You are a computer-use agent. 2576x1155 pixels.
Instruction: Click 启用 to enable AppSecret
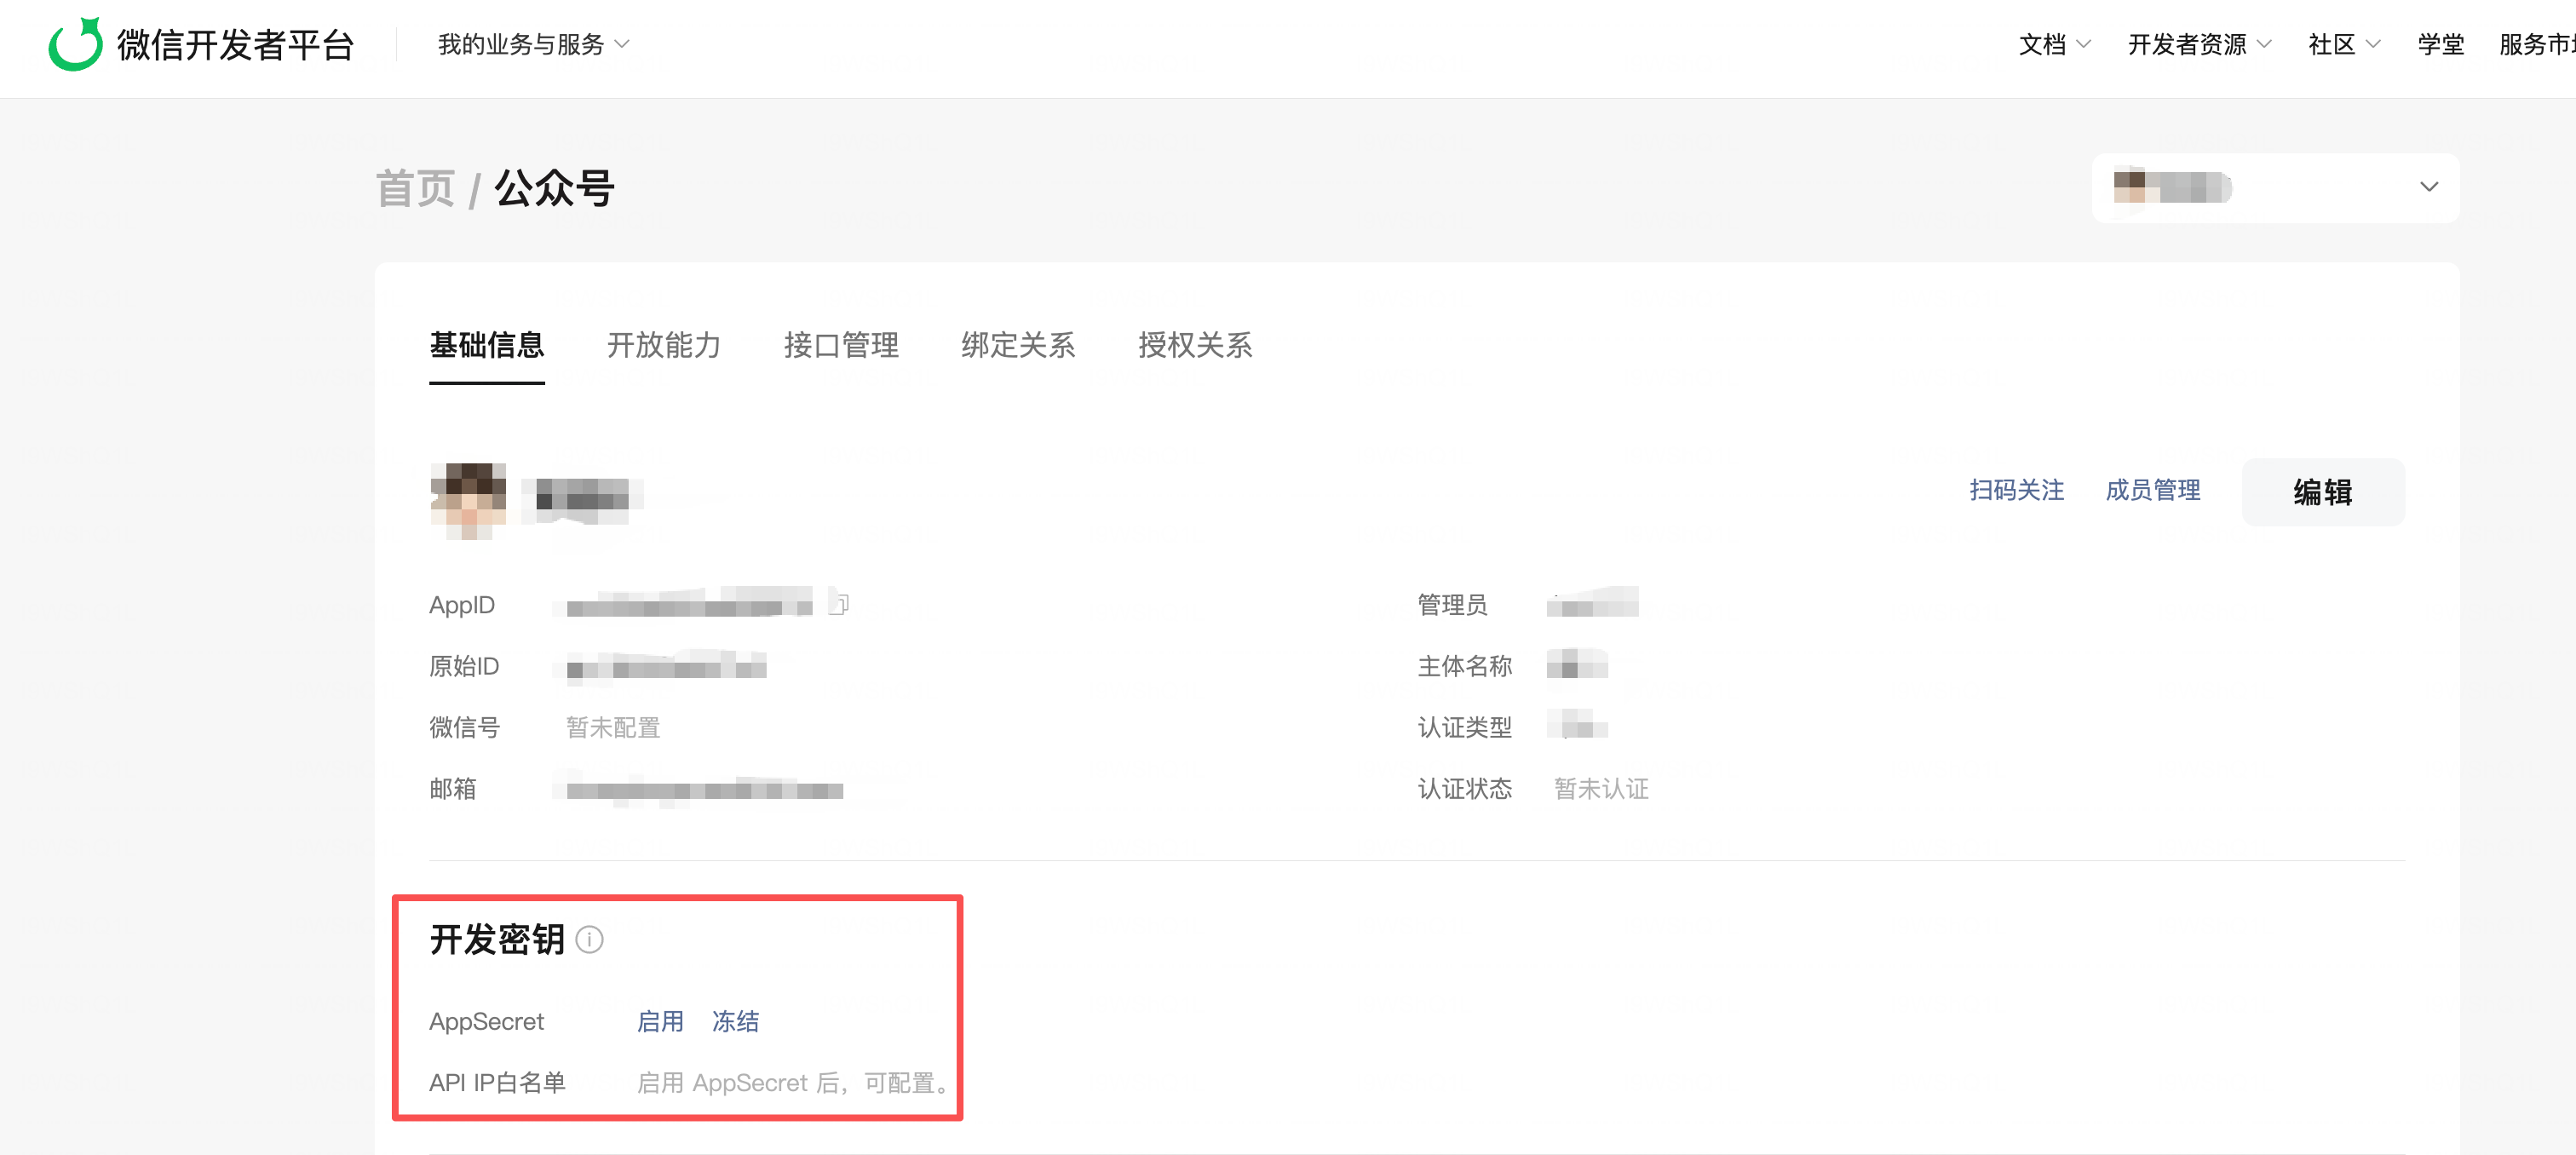(660, 1021)
